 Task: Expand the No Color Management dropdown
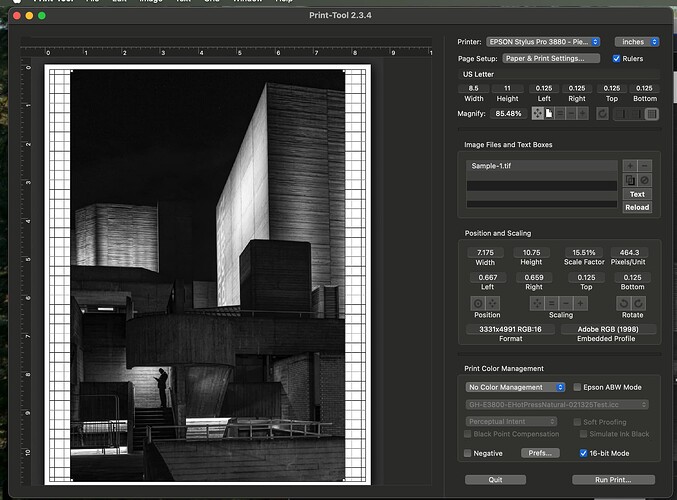(514, 387)
